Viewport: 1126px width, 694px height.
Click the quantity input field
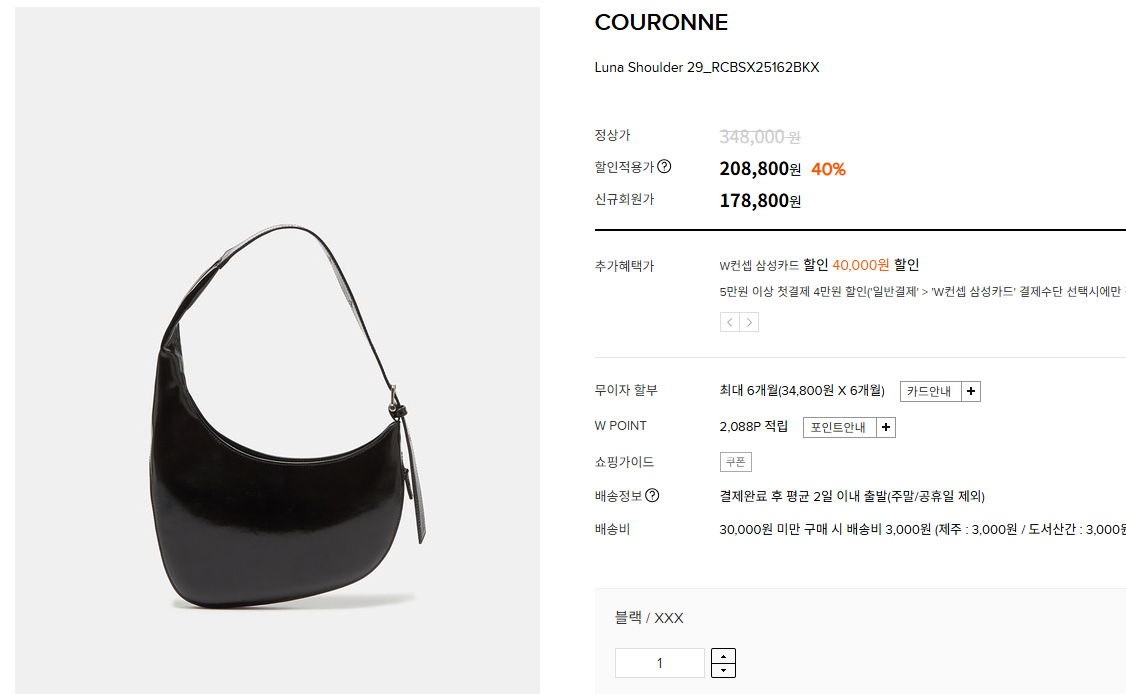coord(660,663)
